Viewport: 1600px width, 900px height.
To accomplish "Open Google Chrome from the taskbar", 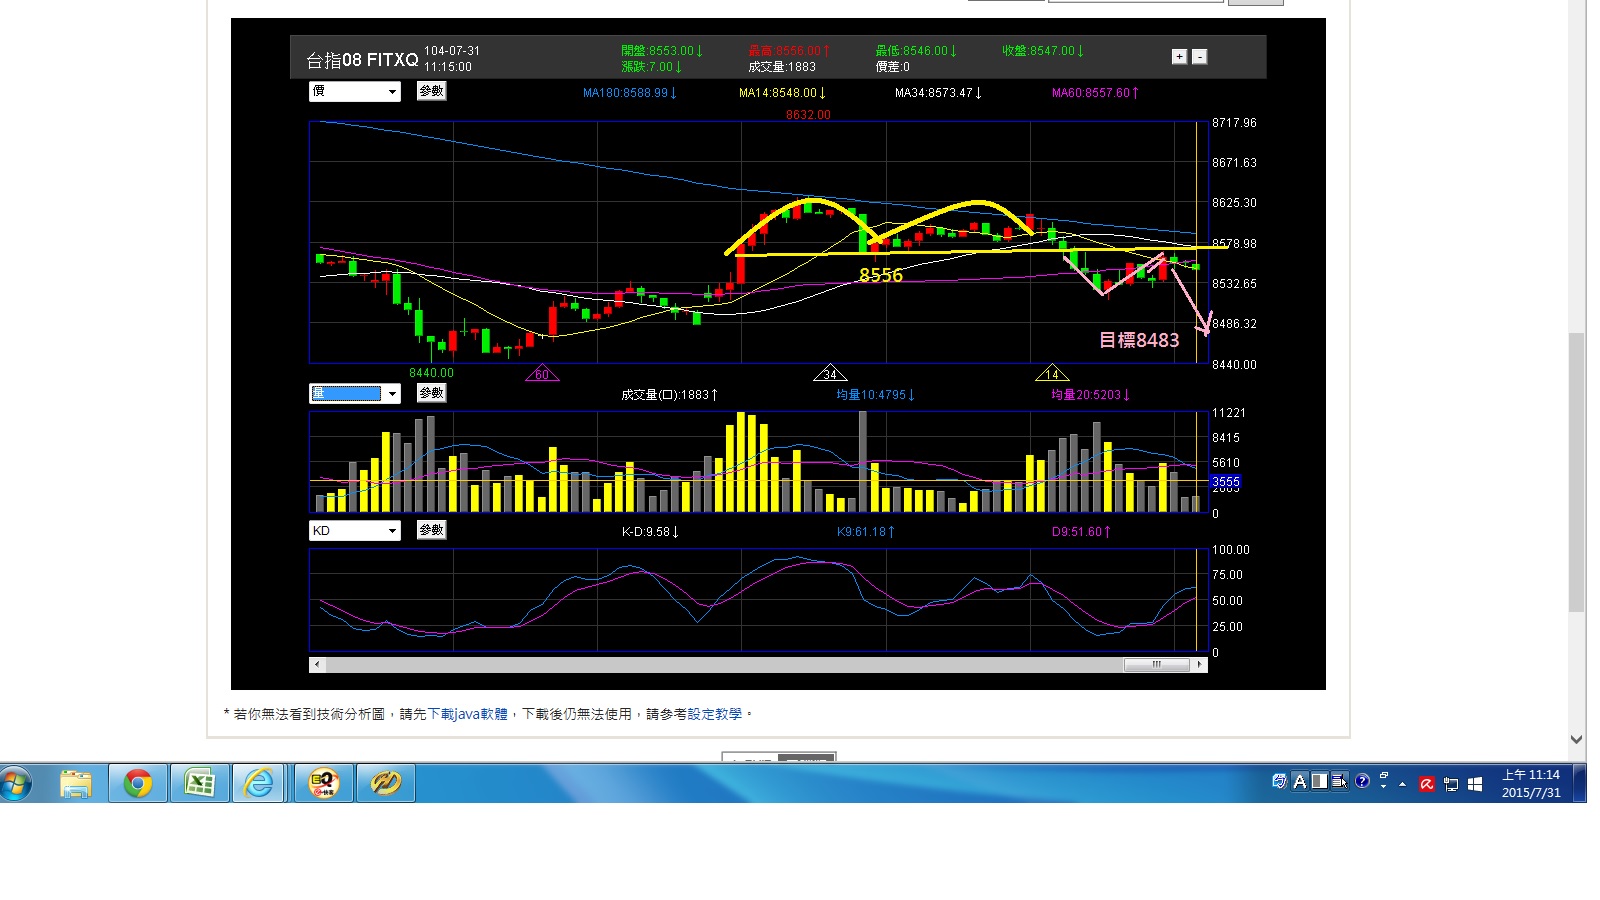I will (138, 783).
